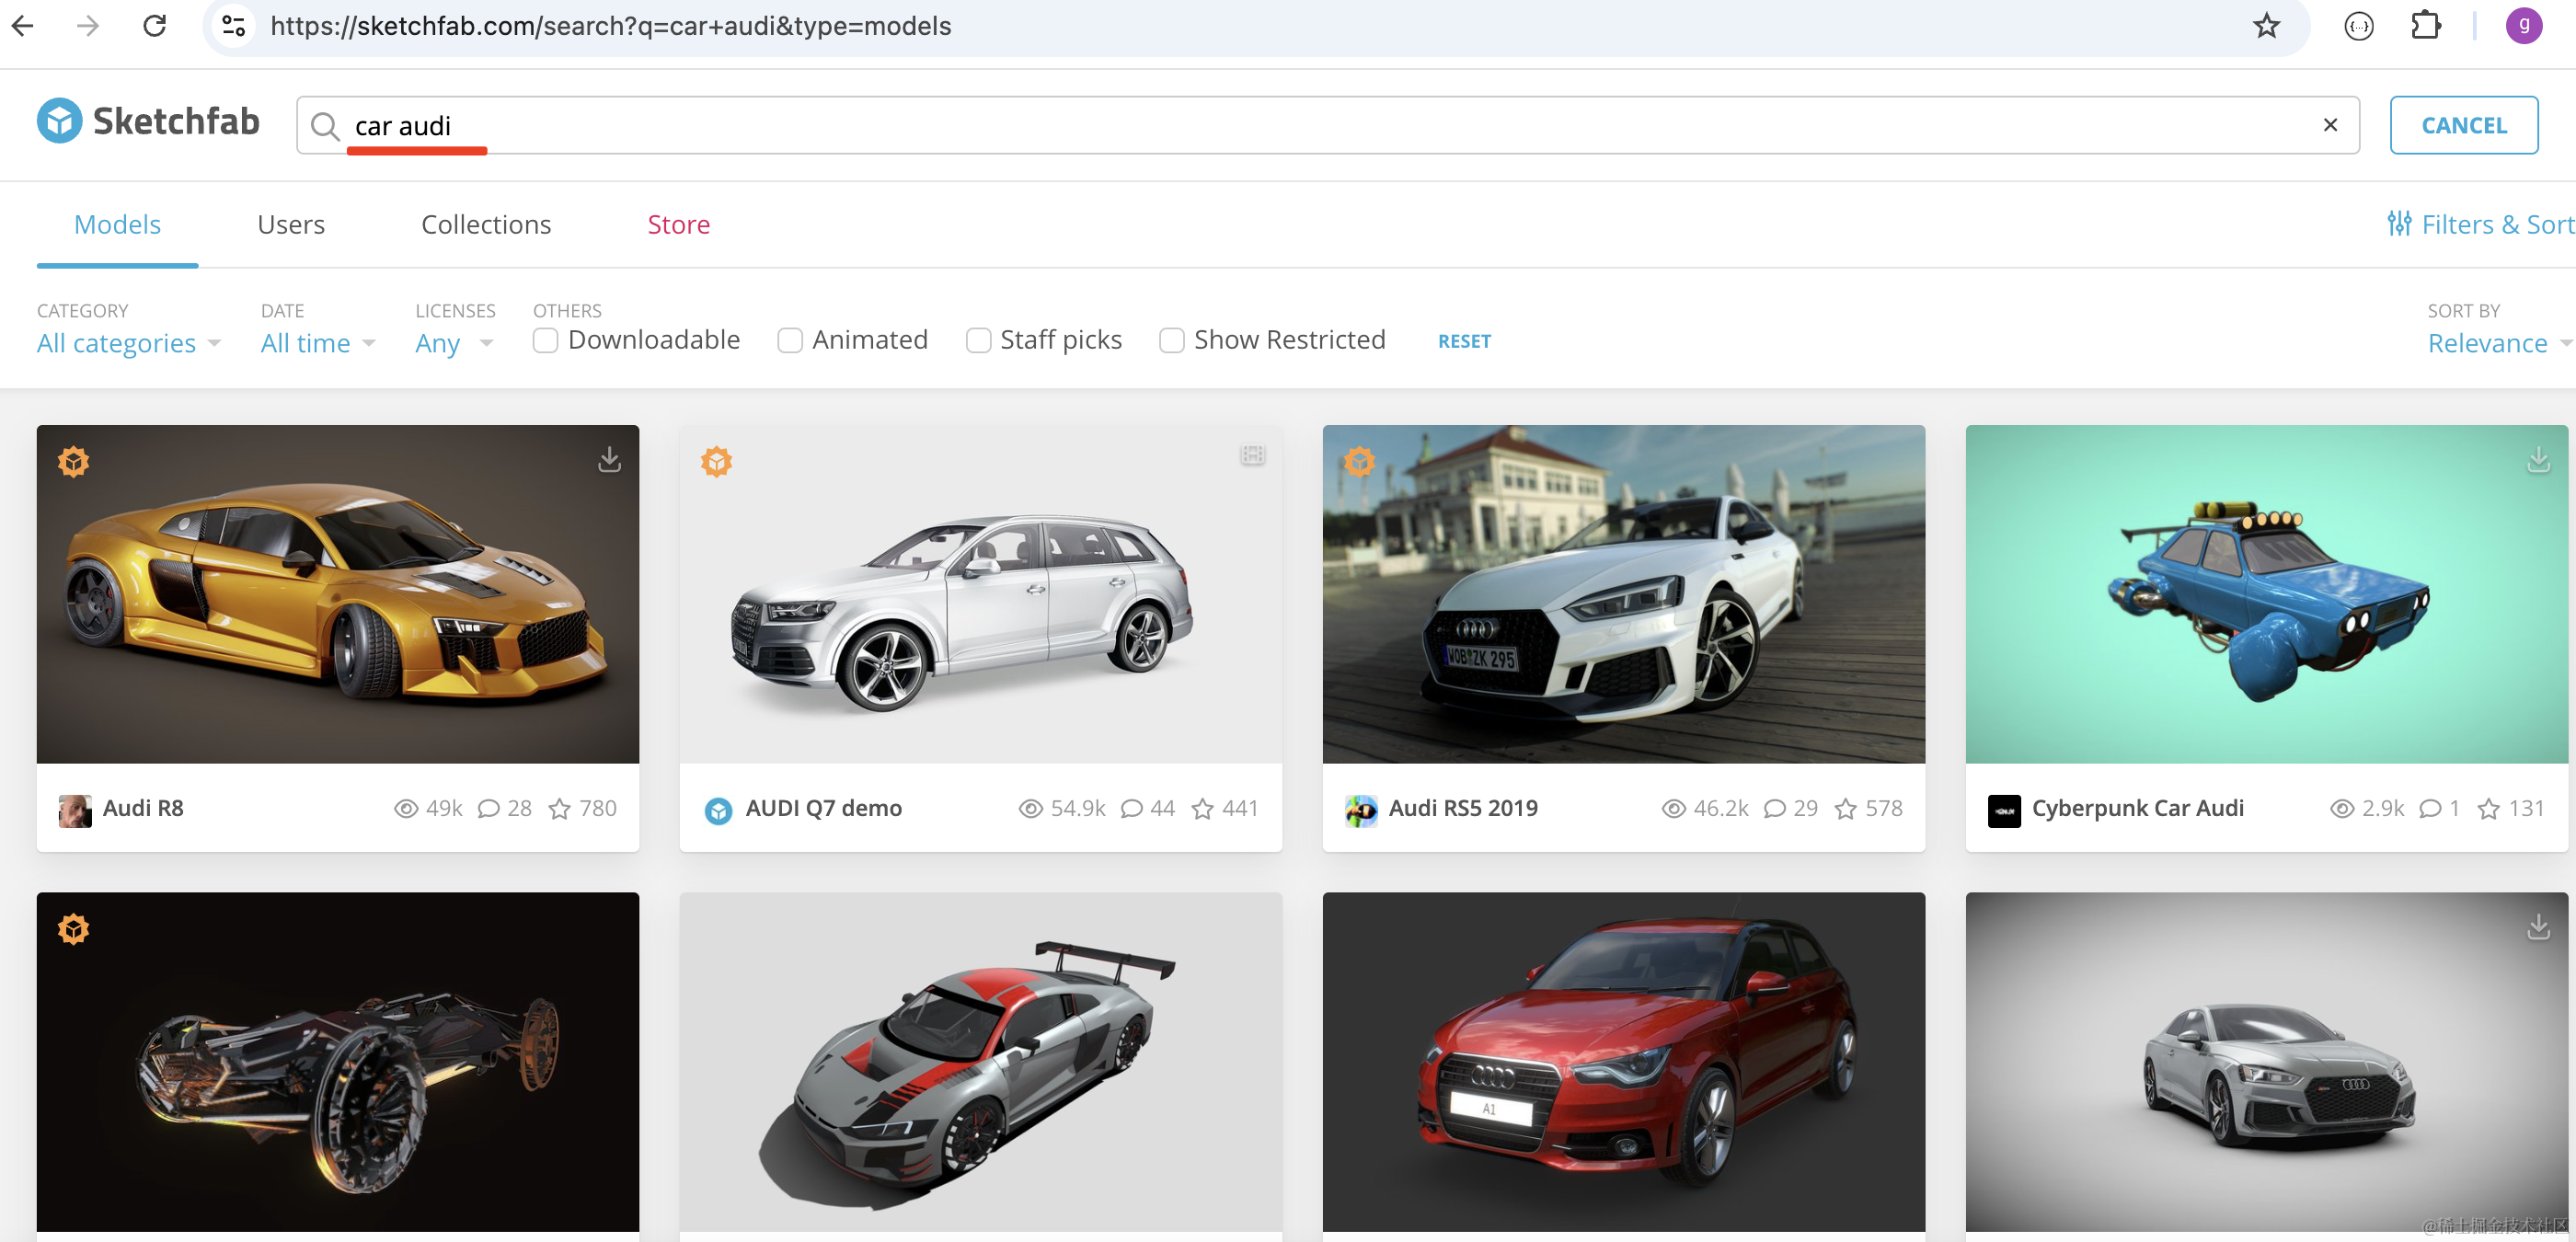
Task: Open the All time date dropdown
Action: (318, 343)
